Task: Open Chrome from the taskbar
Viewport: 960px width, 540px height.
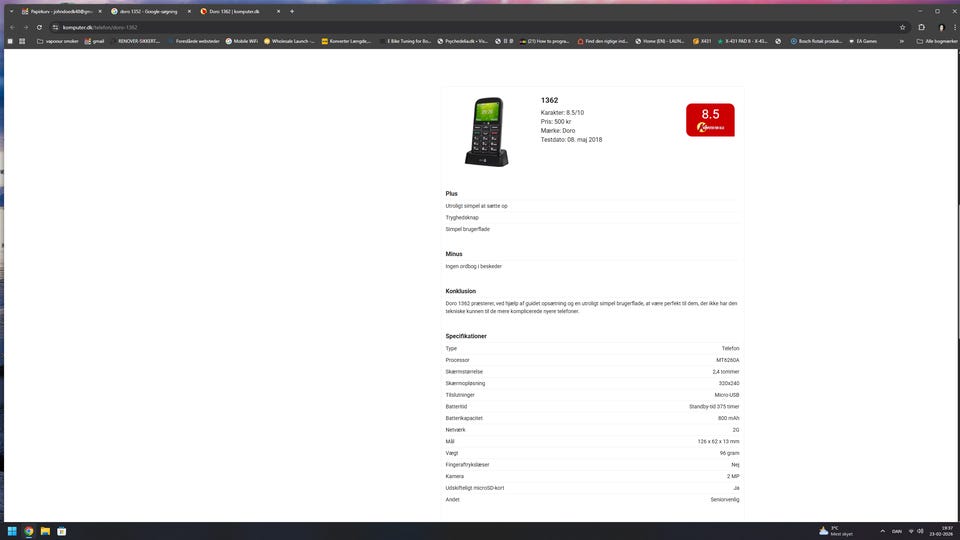Action: (x=29, y=531)
